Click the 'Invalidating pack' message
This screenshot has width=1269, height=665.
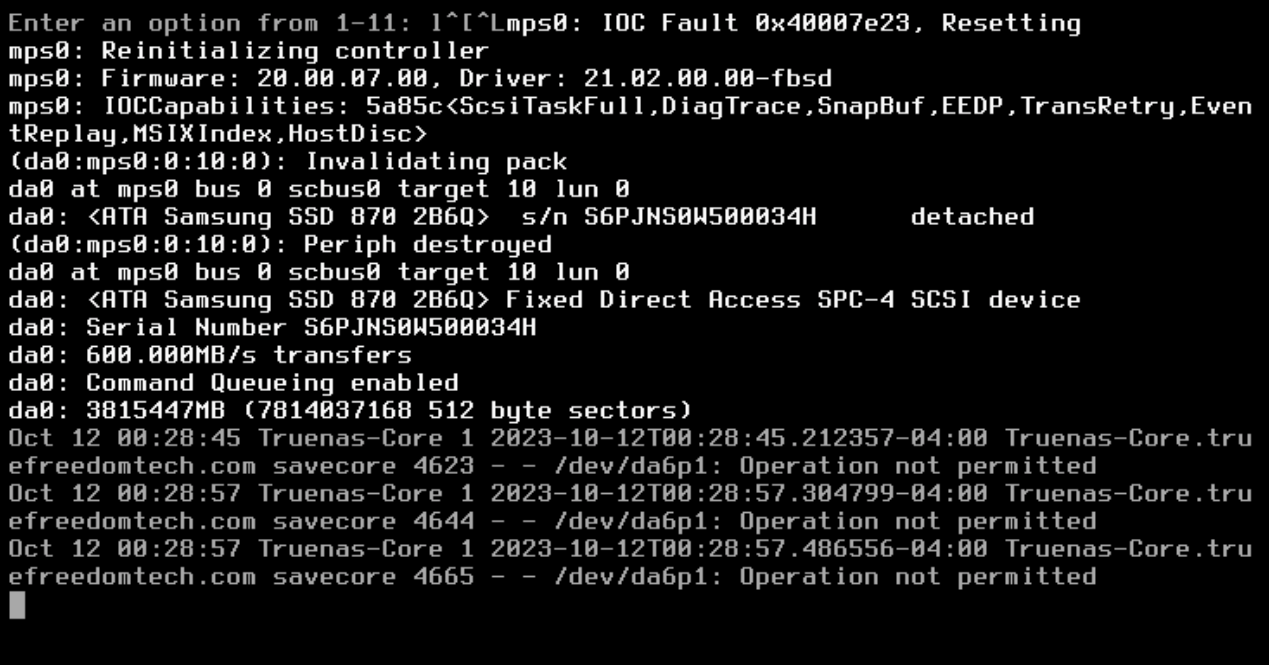[x=436, y=161]
